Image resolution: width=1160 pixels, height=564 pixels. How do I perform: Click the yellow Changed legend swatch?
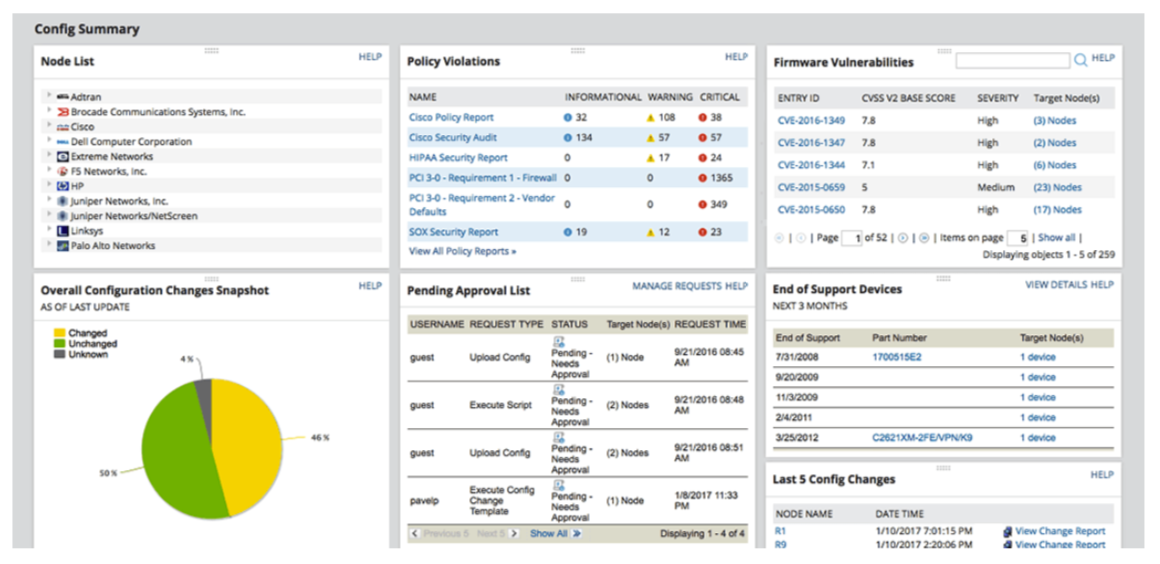tap(60, 333)
